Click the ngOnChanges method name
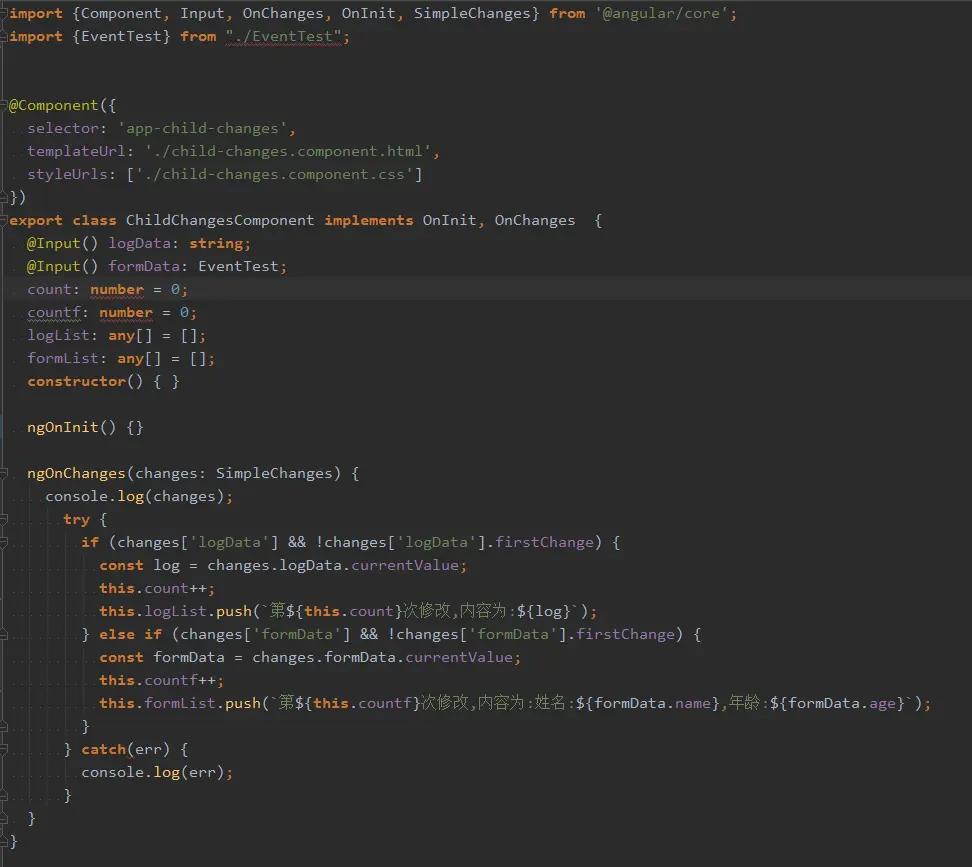The image size is (972, 867). click(x=76, y=473)
